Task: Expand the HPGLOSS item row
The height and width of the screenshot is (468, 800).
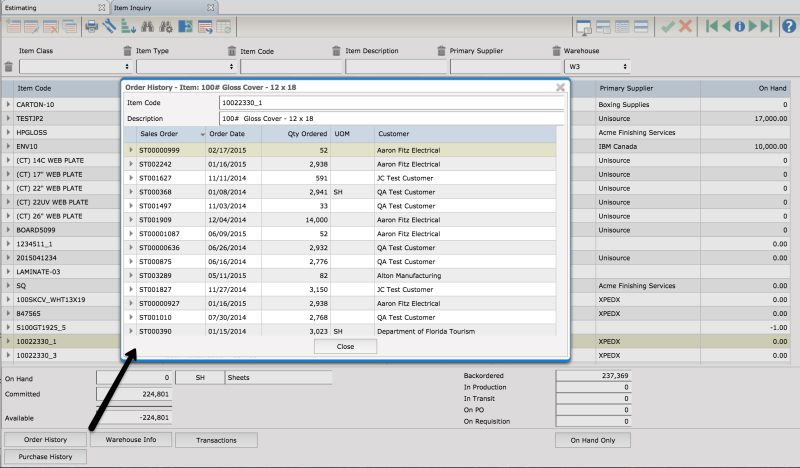Action: coord(8,132)
